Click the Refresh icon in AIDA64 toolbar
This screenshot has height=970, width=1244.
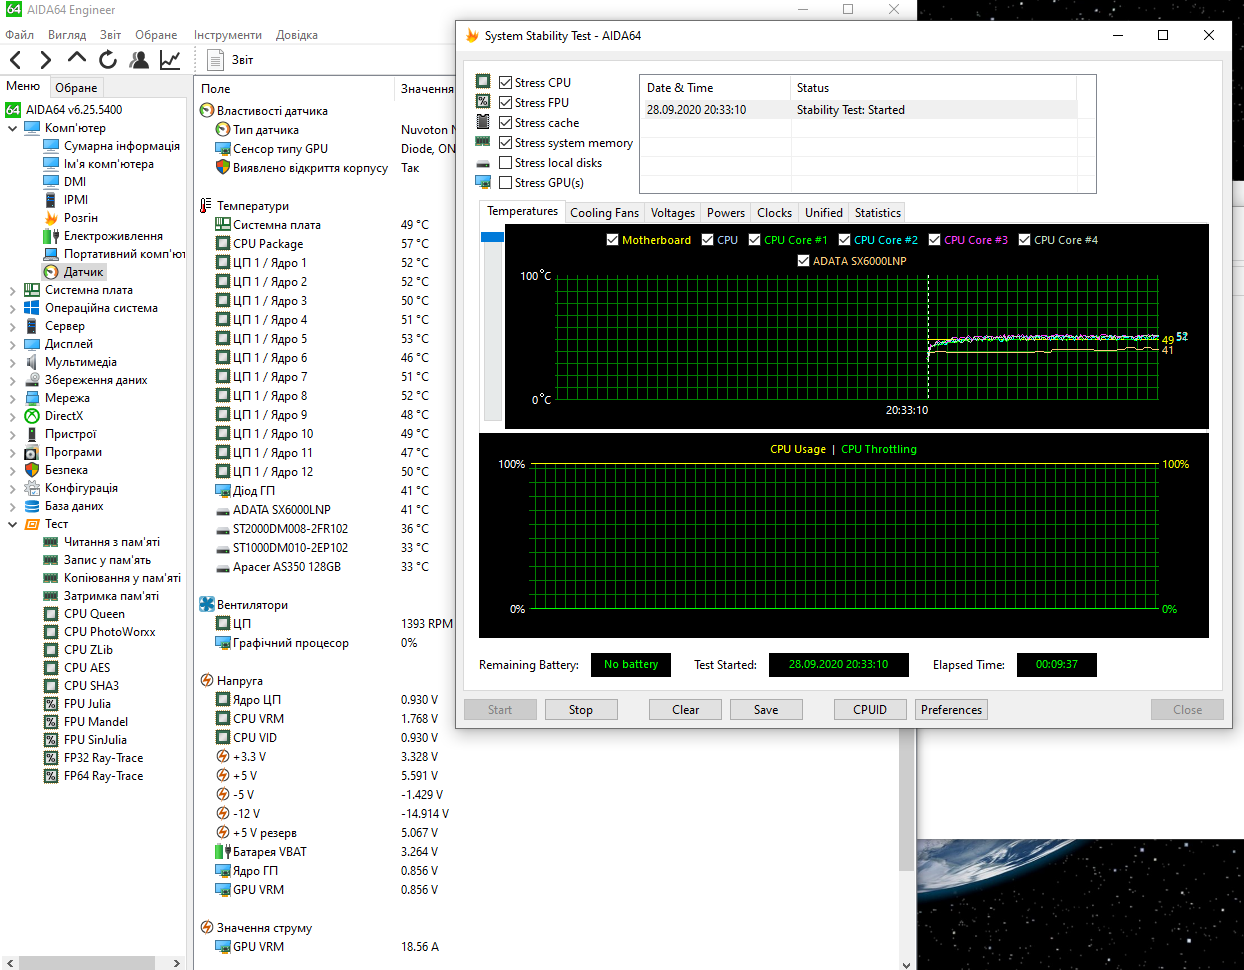(108, 60)
